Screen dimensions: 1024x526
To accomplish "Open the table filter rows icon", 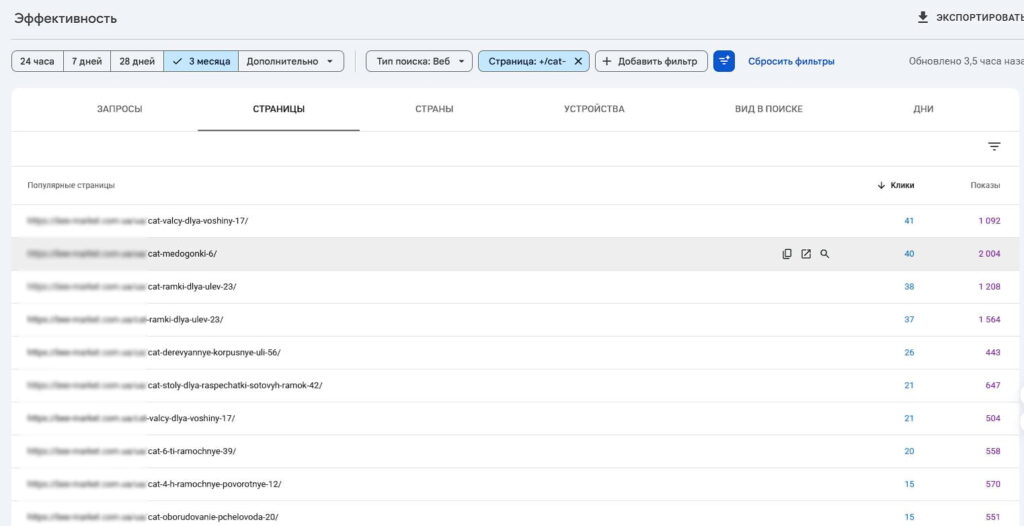I will 994,147.
